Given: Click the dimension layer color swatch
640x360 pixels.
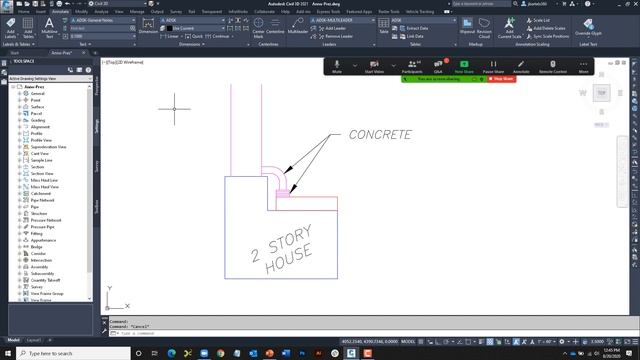Looking at the screenshot, I should pos(169,28).
